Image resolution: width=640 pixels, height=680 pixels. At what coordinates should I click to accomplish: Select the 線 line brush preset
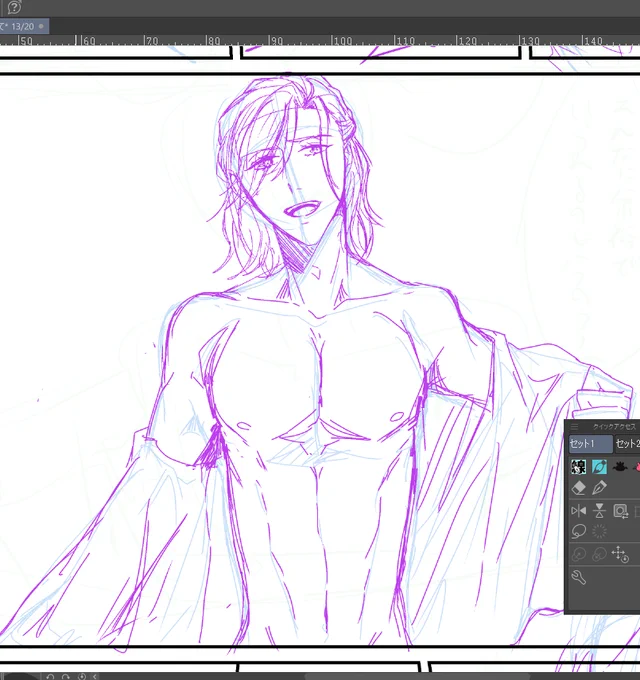click(x=578, y=467)
